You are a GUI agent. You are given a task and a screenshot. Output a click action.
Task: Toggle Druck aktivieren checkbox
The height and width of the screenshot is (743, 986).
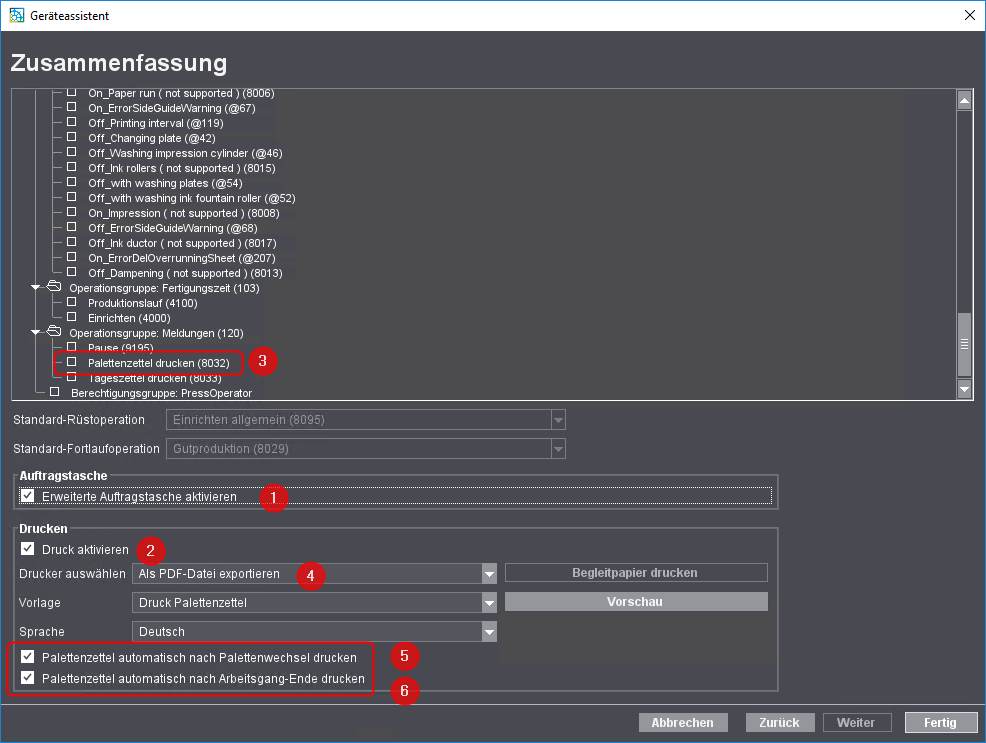pyautogui.click(x=28, y=549)
